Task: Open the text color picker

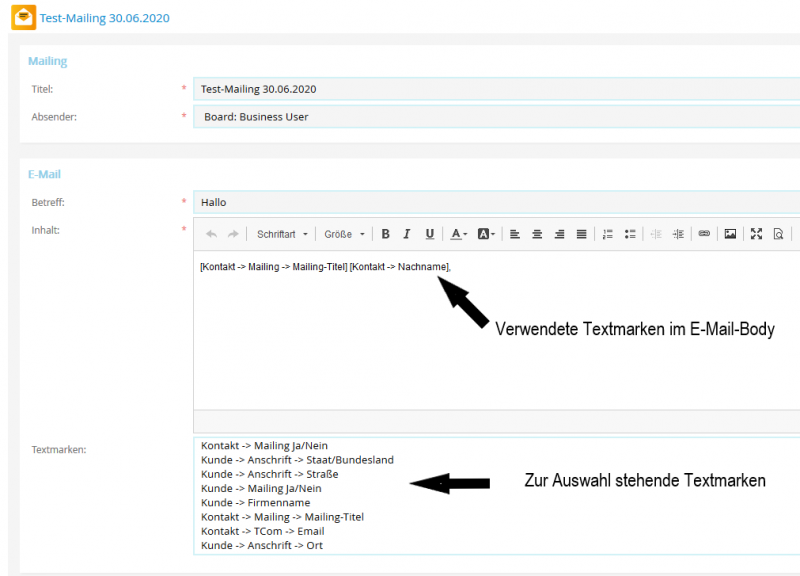Action: point(458,234)
